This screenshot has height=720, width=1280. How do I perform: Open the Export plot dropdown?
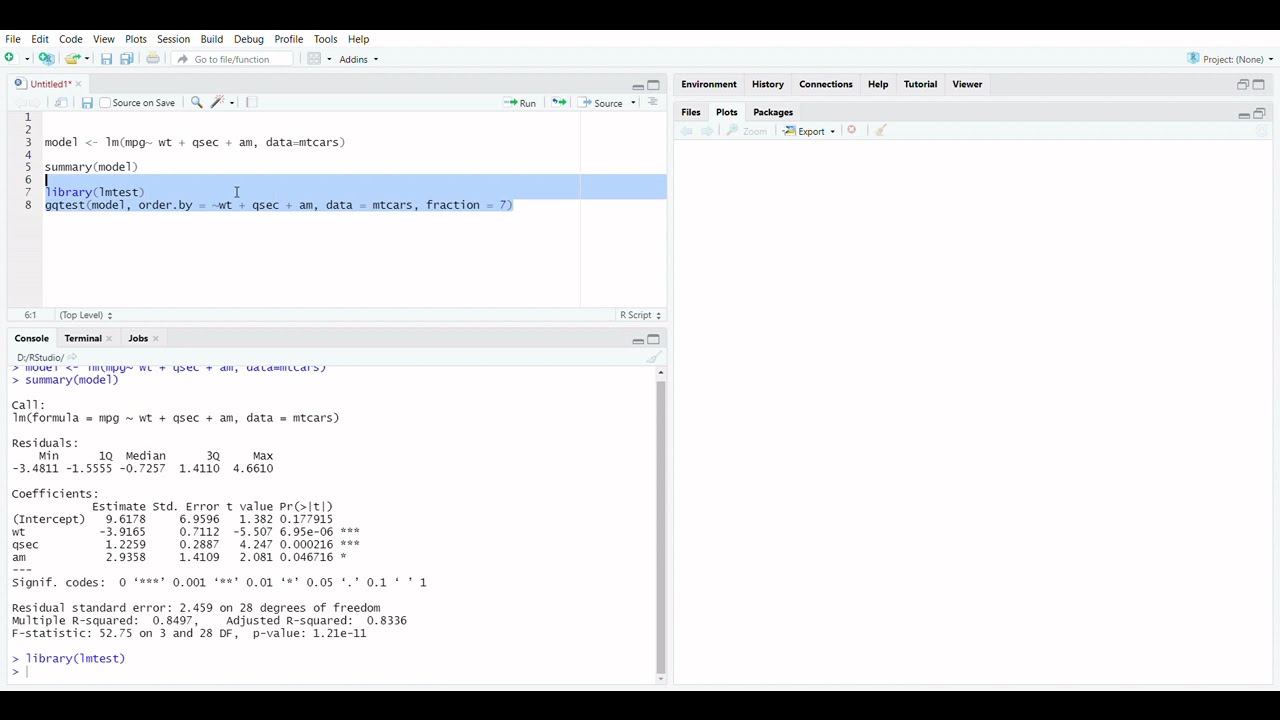point(810,131)
